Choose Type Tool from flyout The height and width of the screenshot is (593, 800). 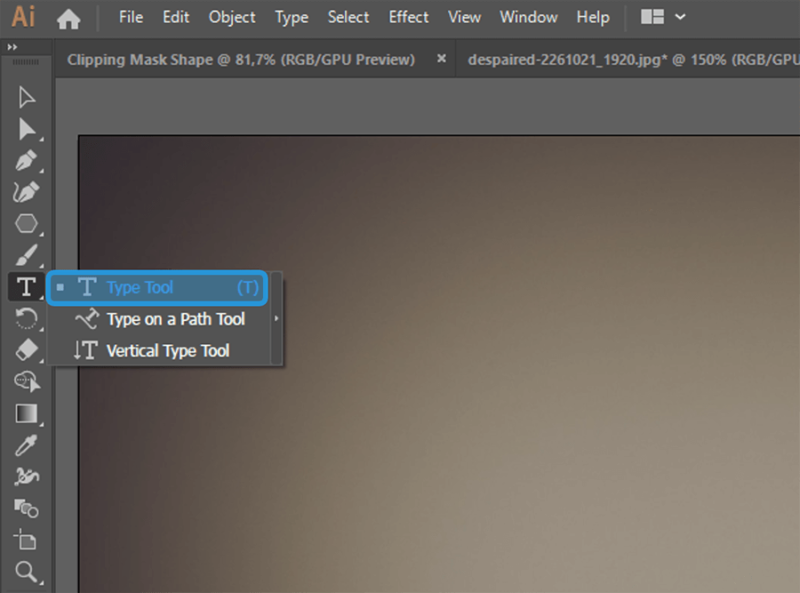[157, 288]
